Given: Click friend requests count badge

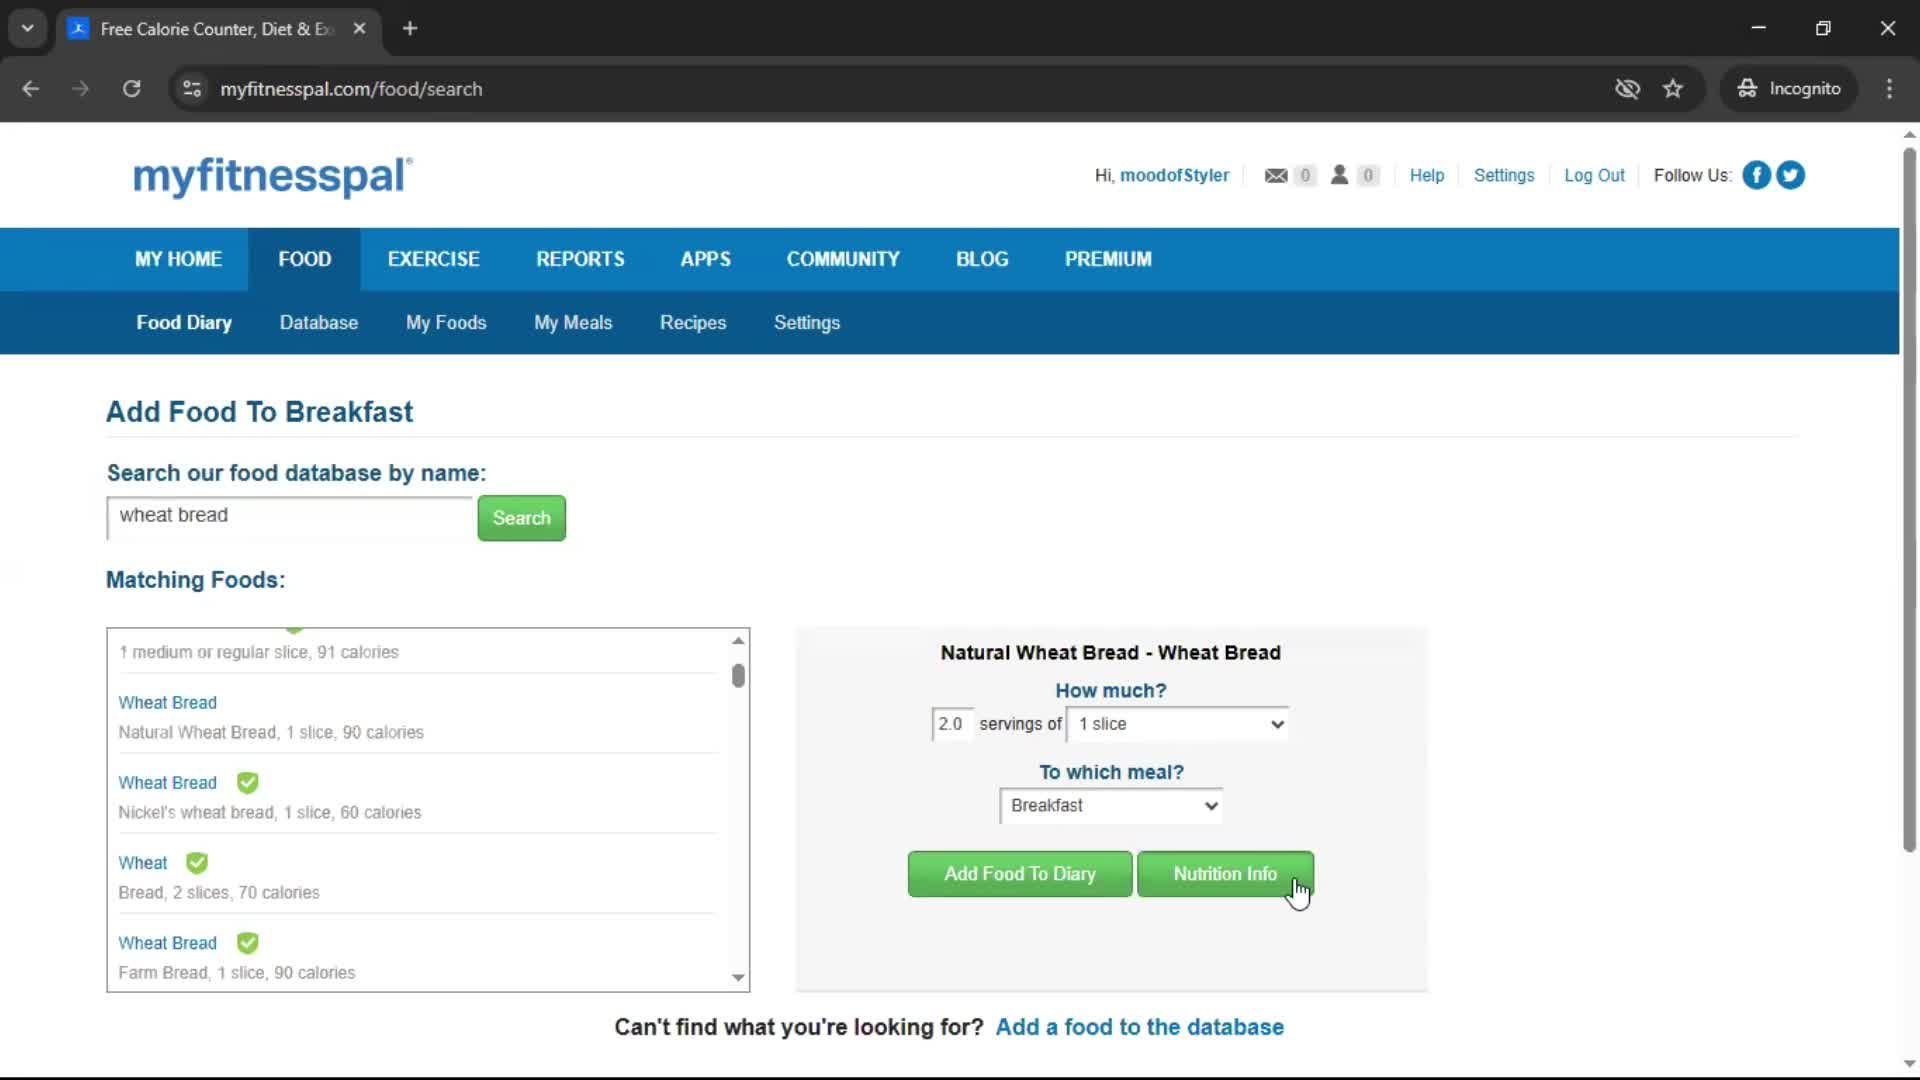Looking at the screenshot, I should click(x=1368, y=176).
